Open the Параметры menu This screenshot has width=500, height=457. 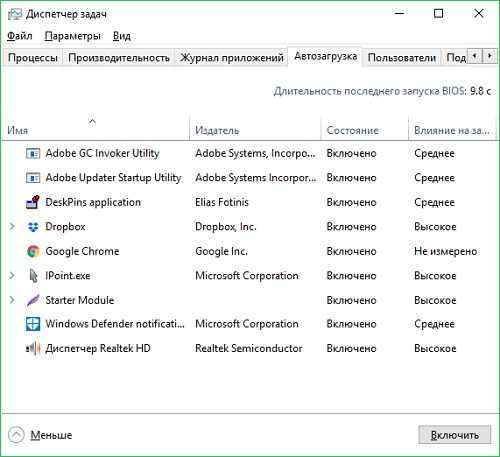pyautogui.click(x=73, y=36)
